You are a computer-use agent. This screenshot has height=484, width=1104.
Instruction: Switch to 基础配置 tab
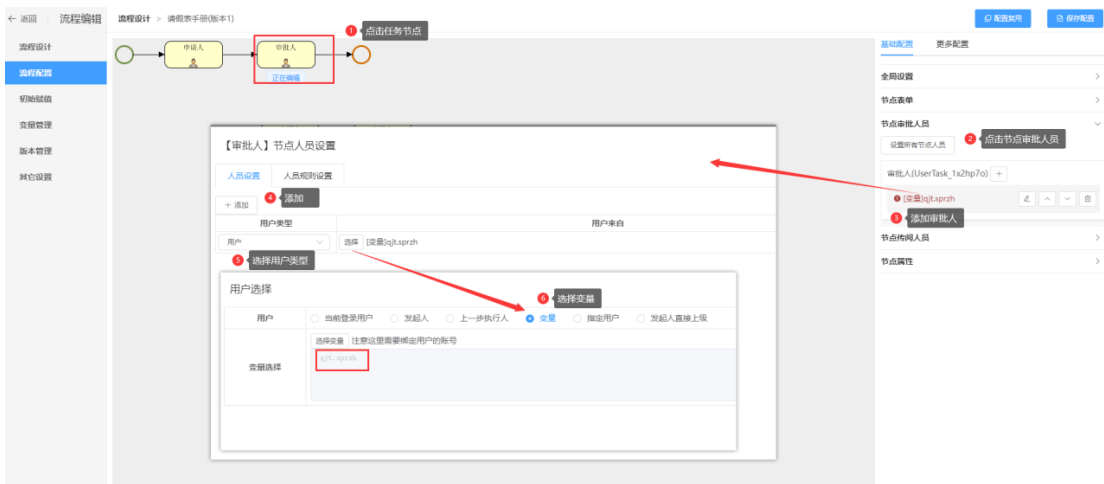(896, 44)
